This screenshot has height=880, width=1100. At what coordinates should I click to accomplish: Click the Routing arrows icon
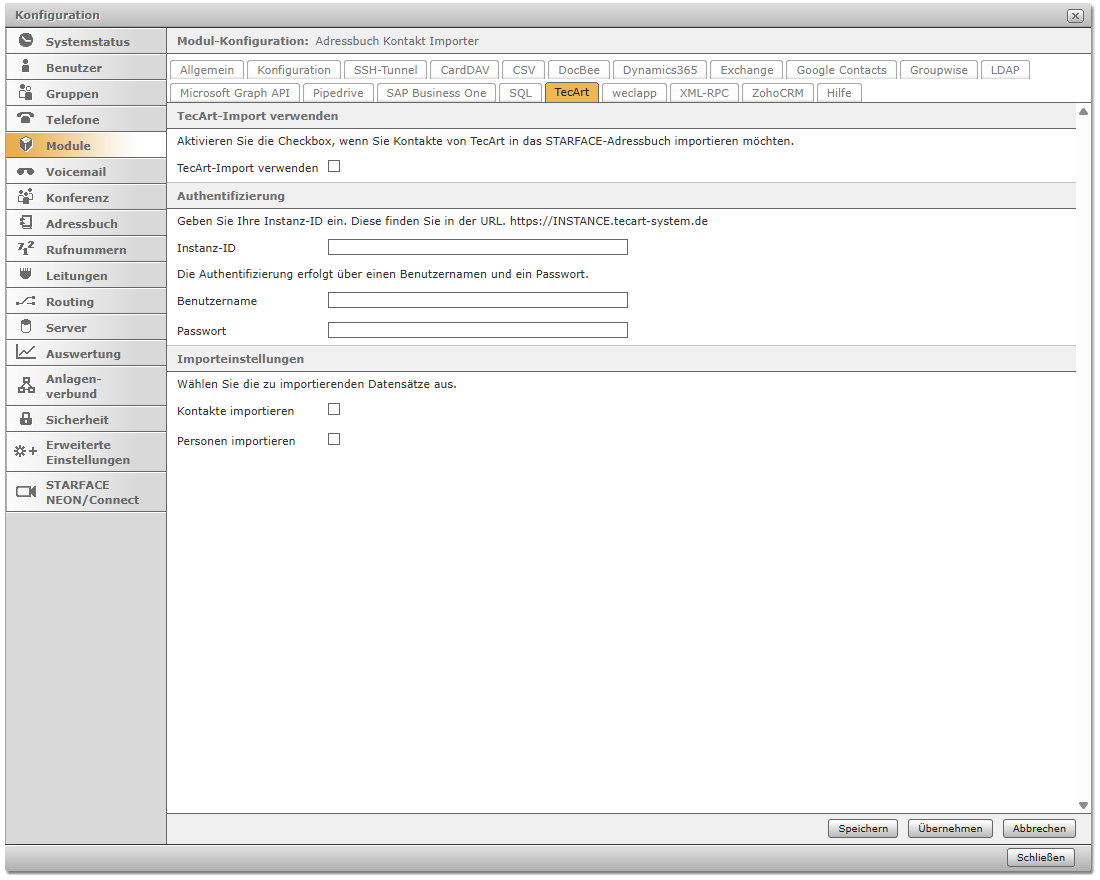pos(26,301)
